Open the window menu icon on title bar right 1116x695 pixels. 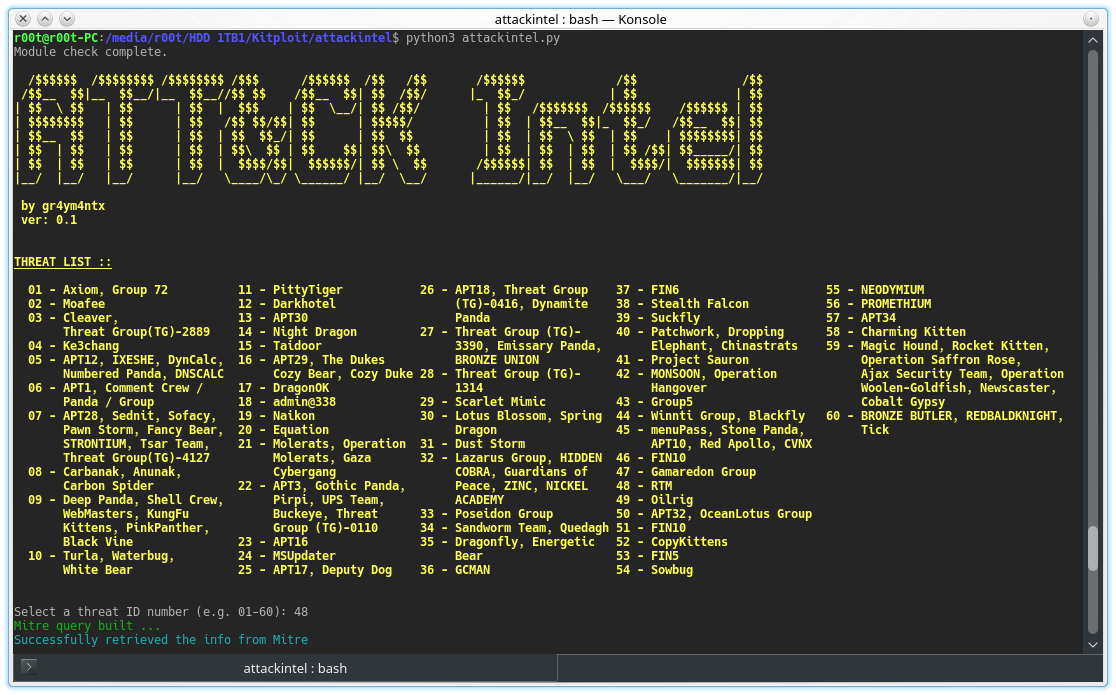click(1092, 18)
